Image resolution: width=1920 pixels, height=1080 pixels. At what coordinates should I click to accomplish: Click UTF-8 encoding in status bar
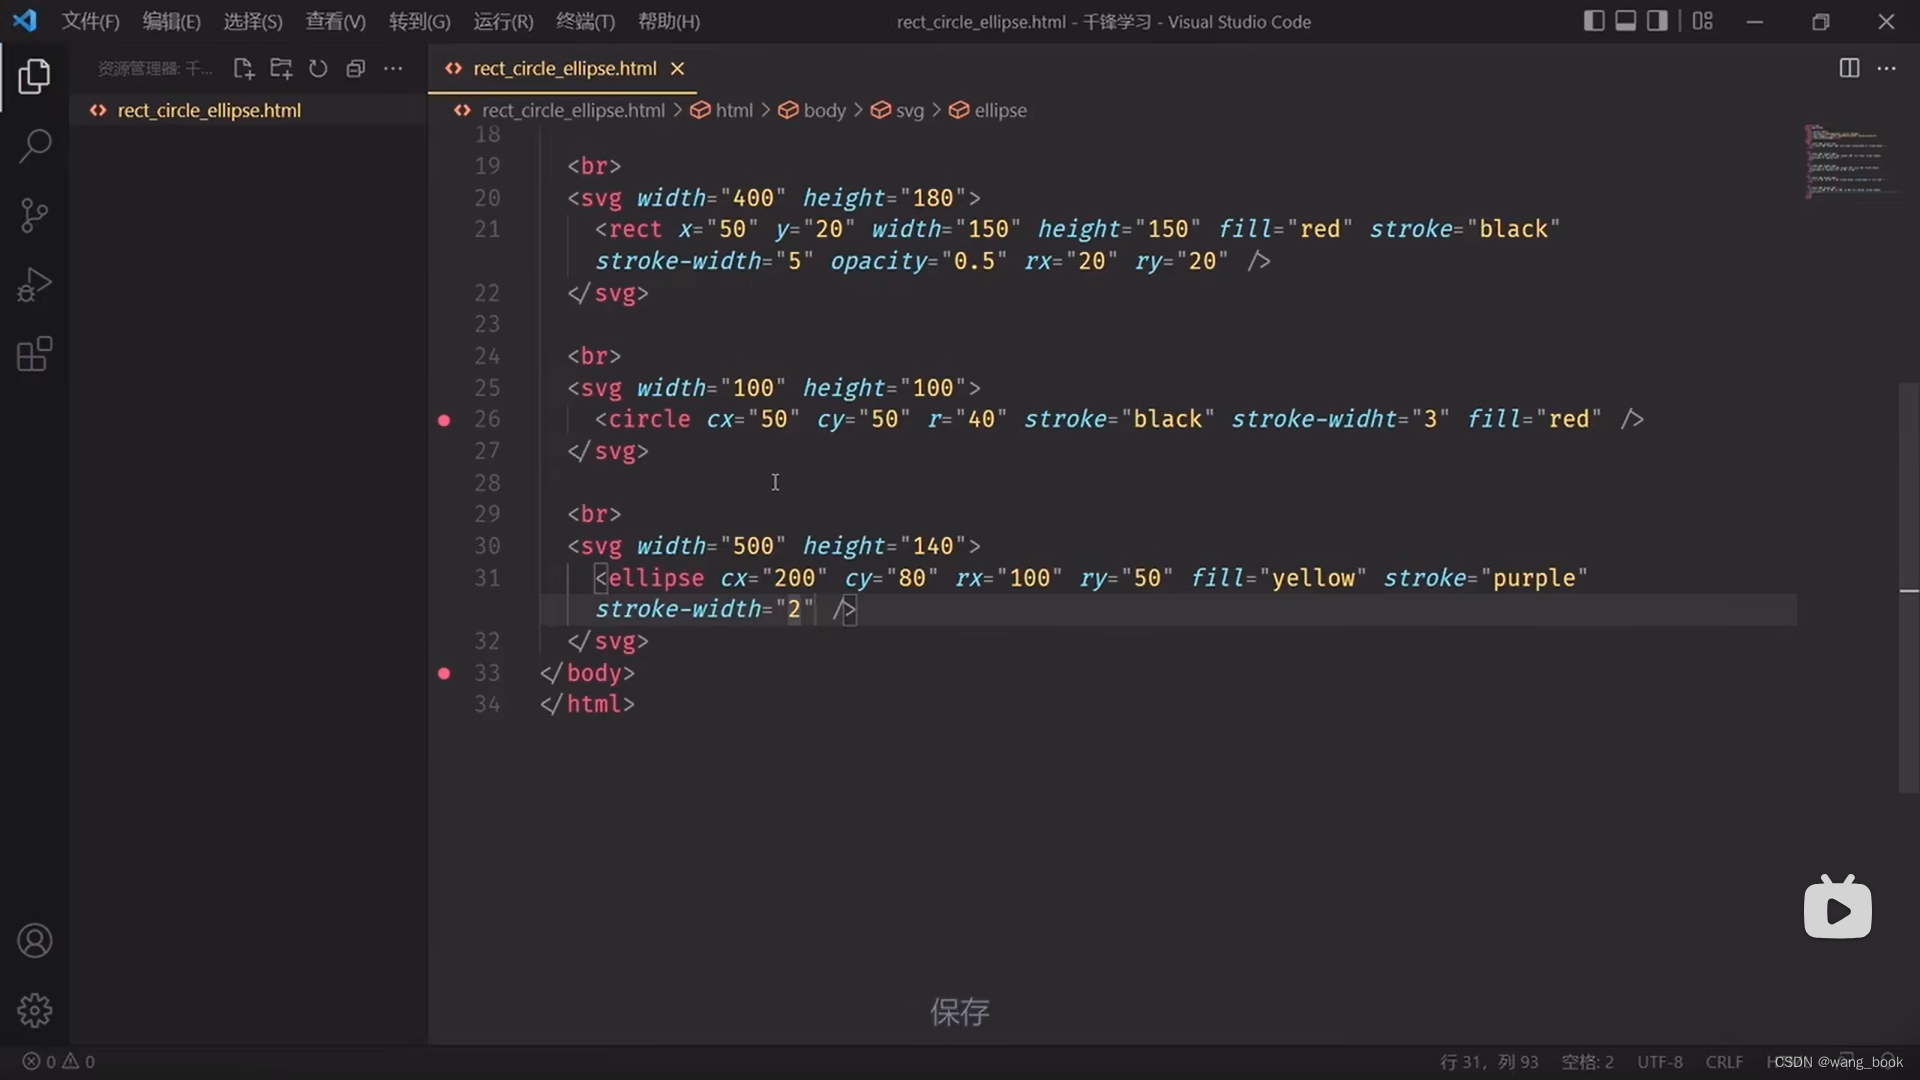click(1659, 1062)
